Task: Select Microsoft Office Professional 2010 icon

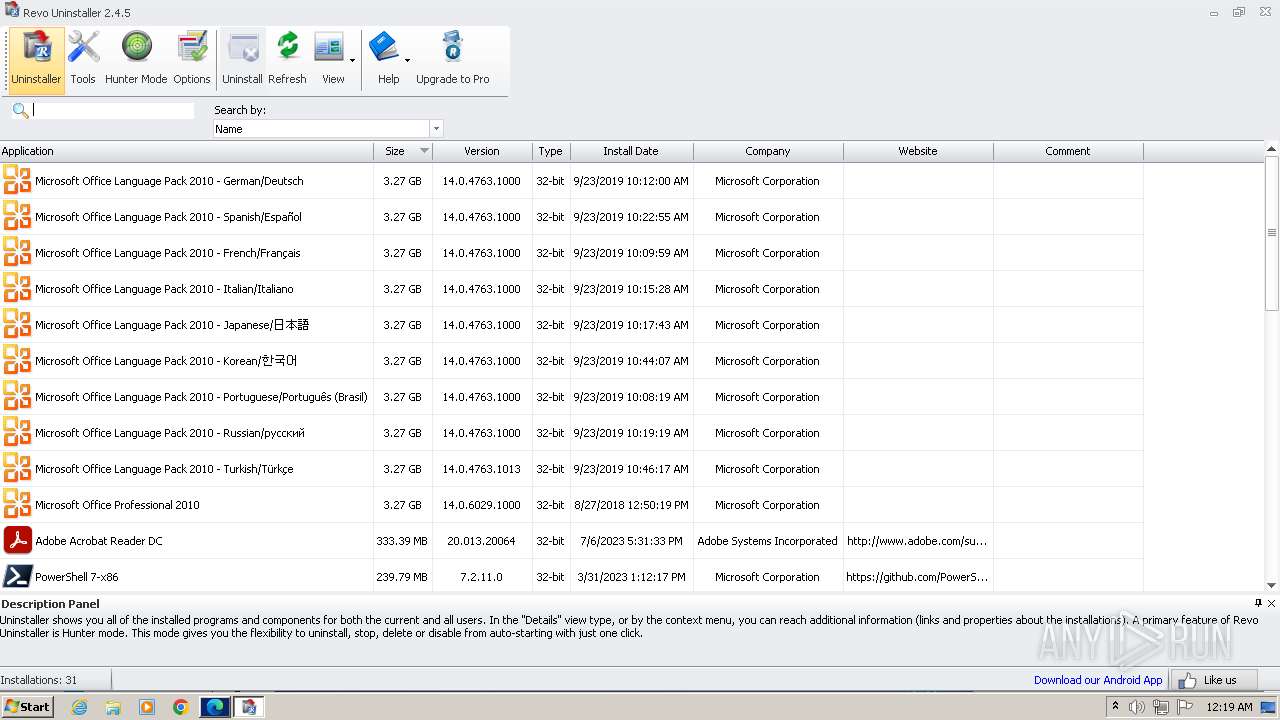Action: click(x=17, y=504)
